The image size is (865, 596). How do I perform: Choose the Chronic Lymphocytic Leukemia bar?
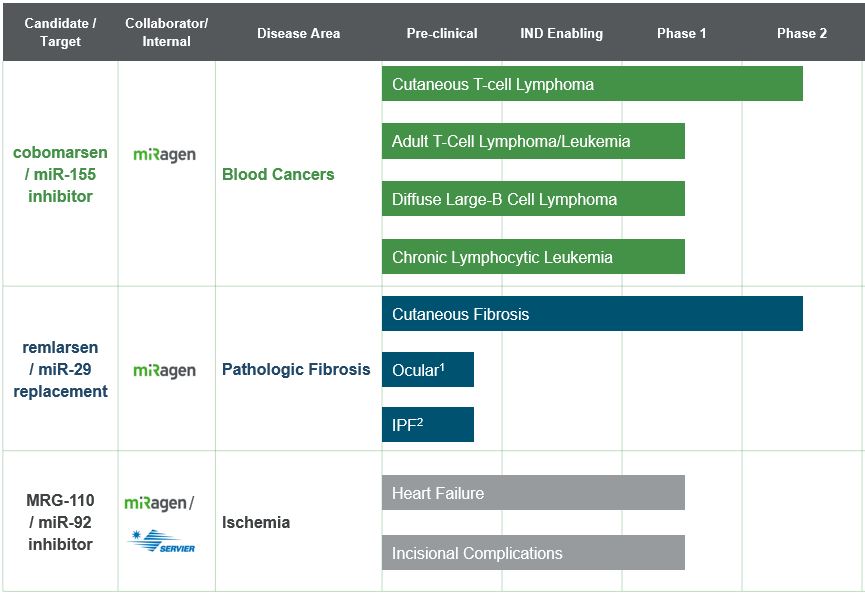pos(533,257)
